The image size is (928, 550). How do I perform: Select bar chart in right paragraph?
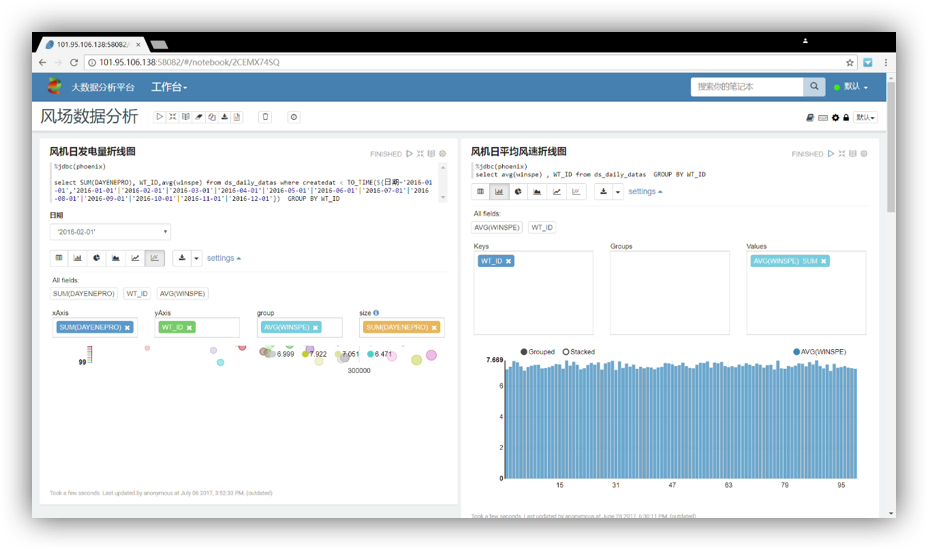point(499,192)
